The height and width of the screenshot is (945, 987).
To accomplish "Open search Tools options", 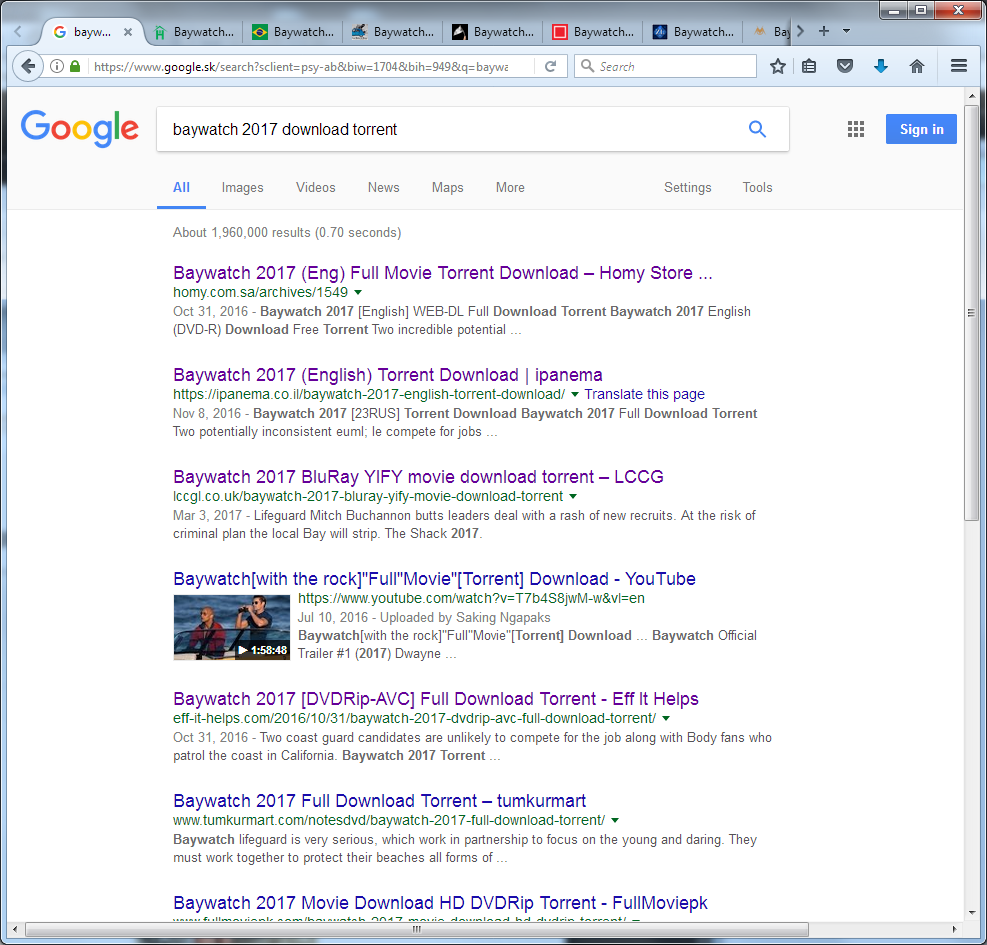I will pos(757,188).
